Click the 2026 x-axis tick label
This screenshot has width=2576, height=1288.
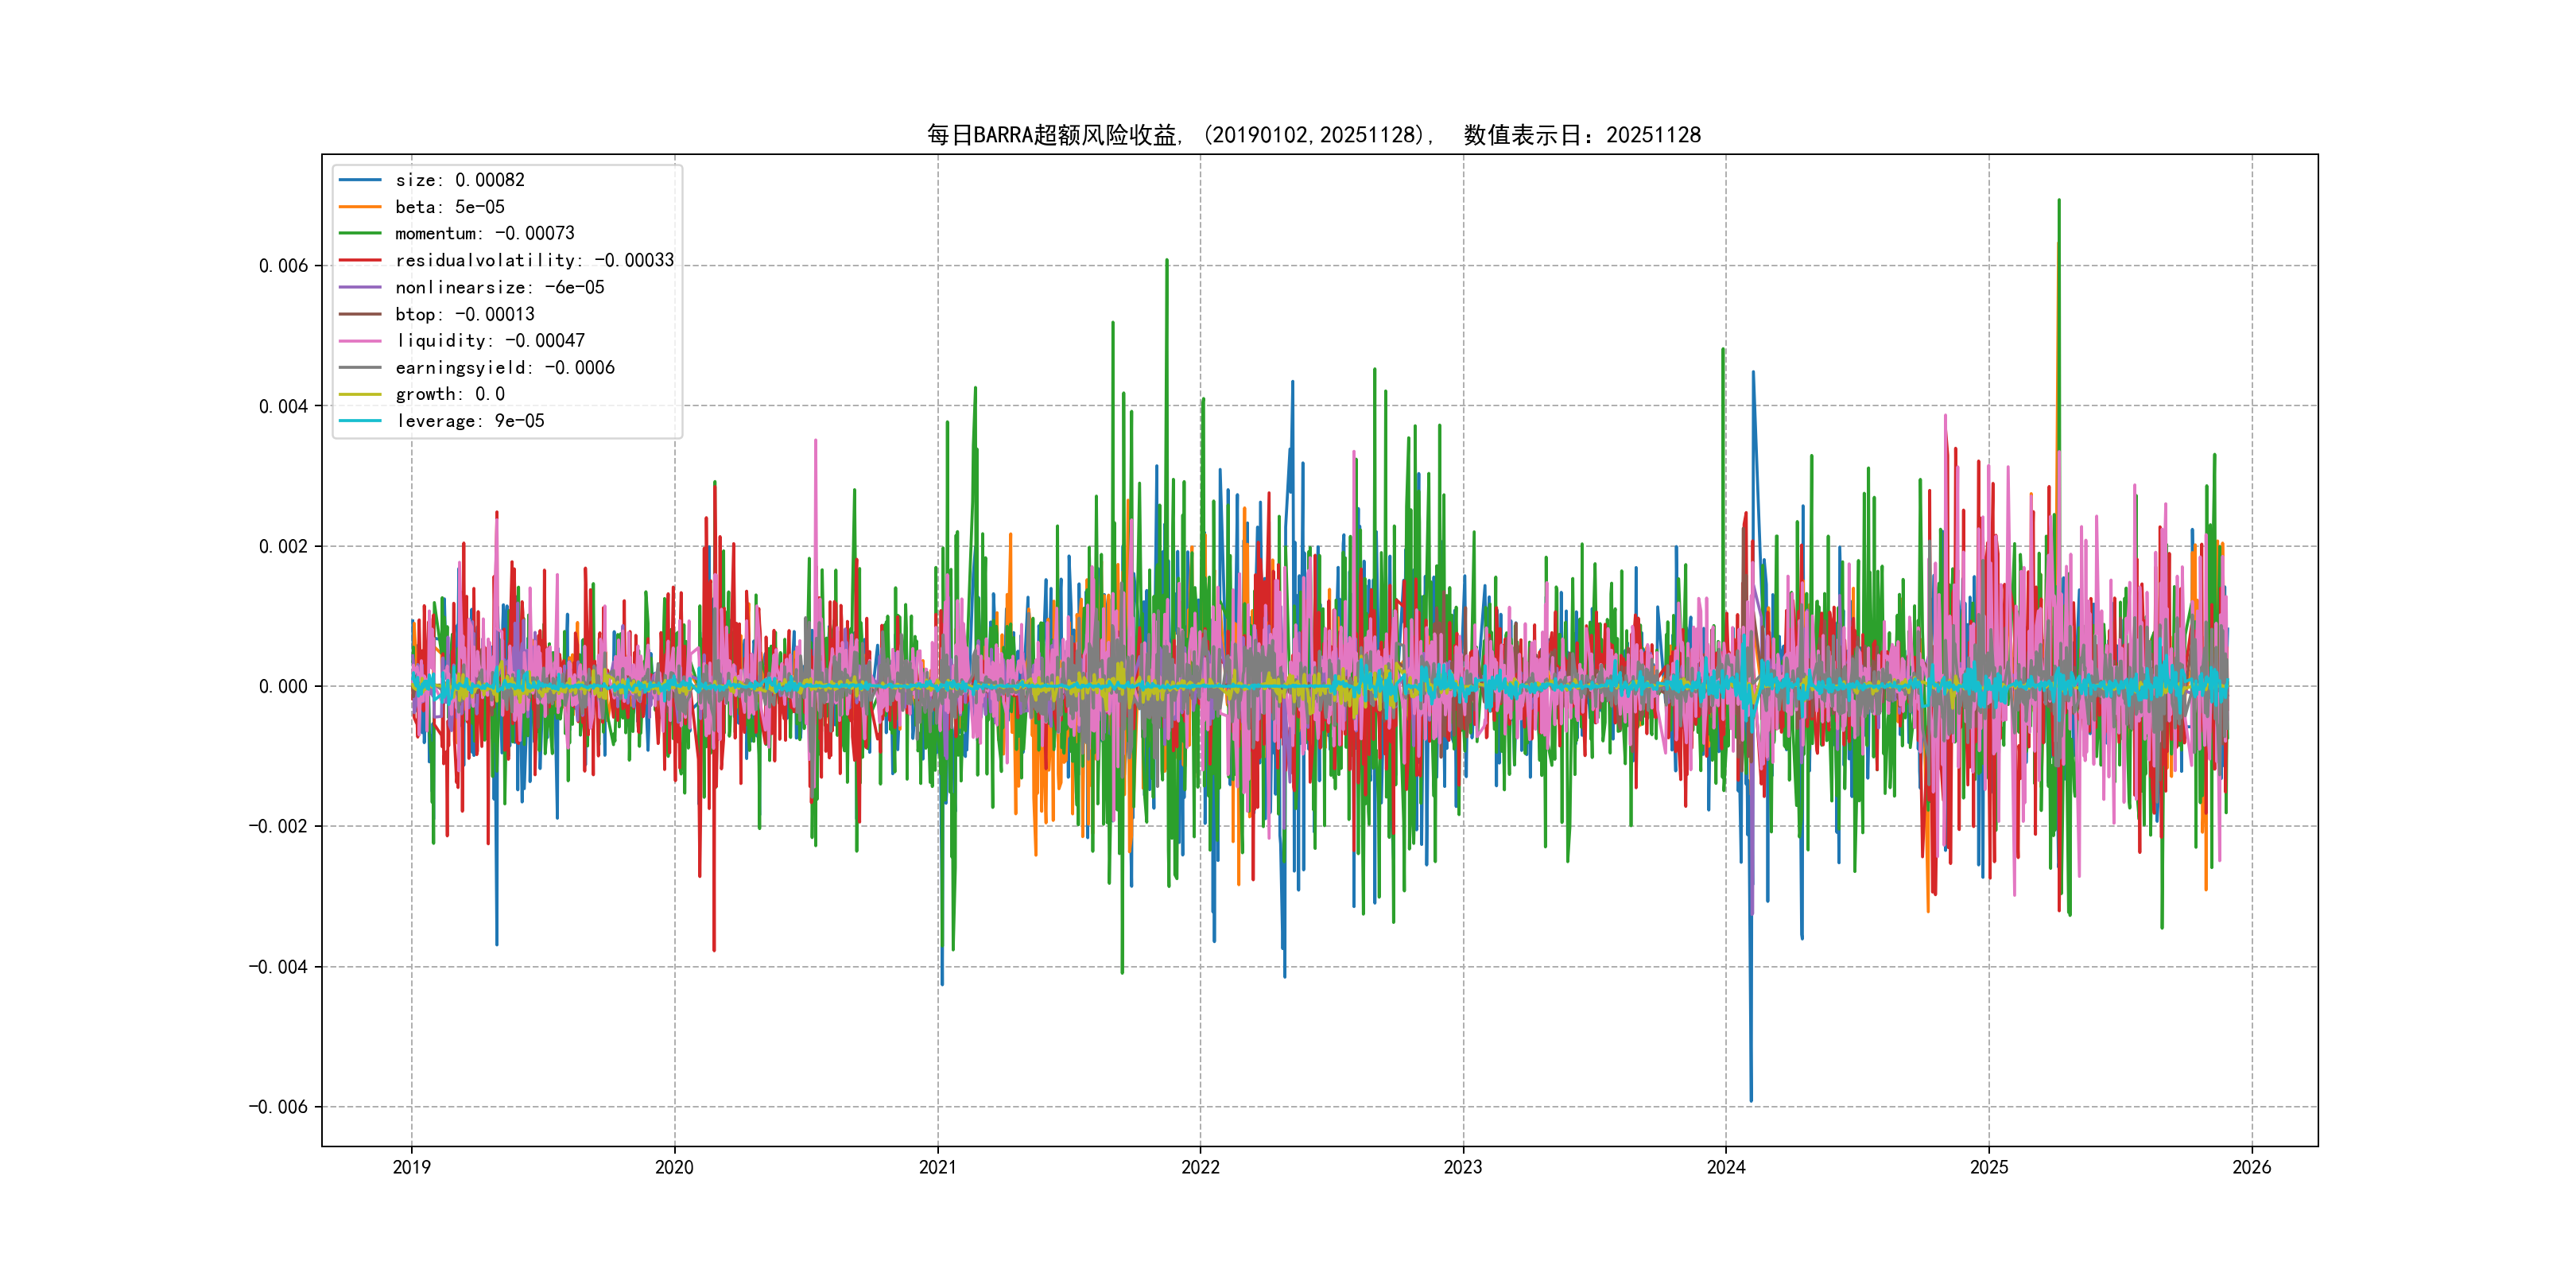pyautogui.click(x=2251, y=1167)
